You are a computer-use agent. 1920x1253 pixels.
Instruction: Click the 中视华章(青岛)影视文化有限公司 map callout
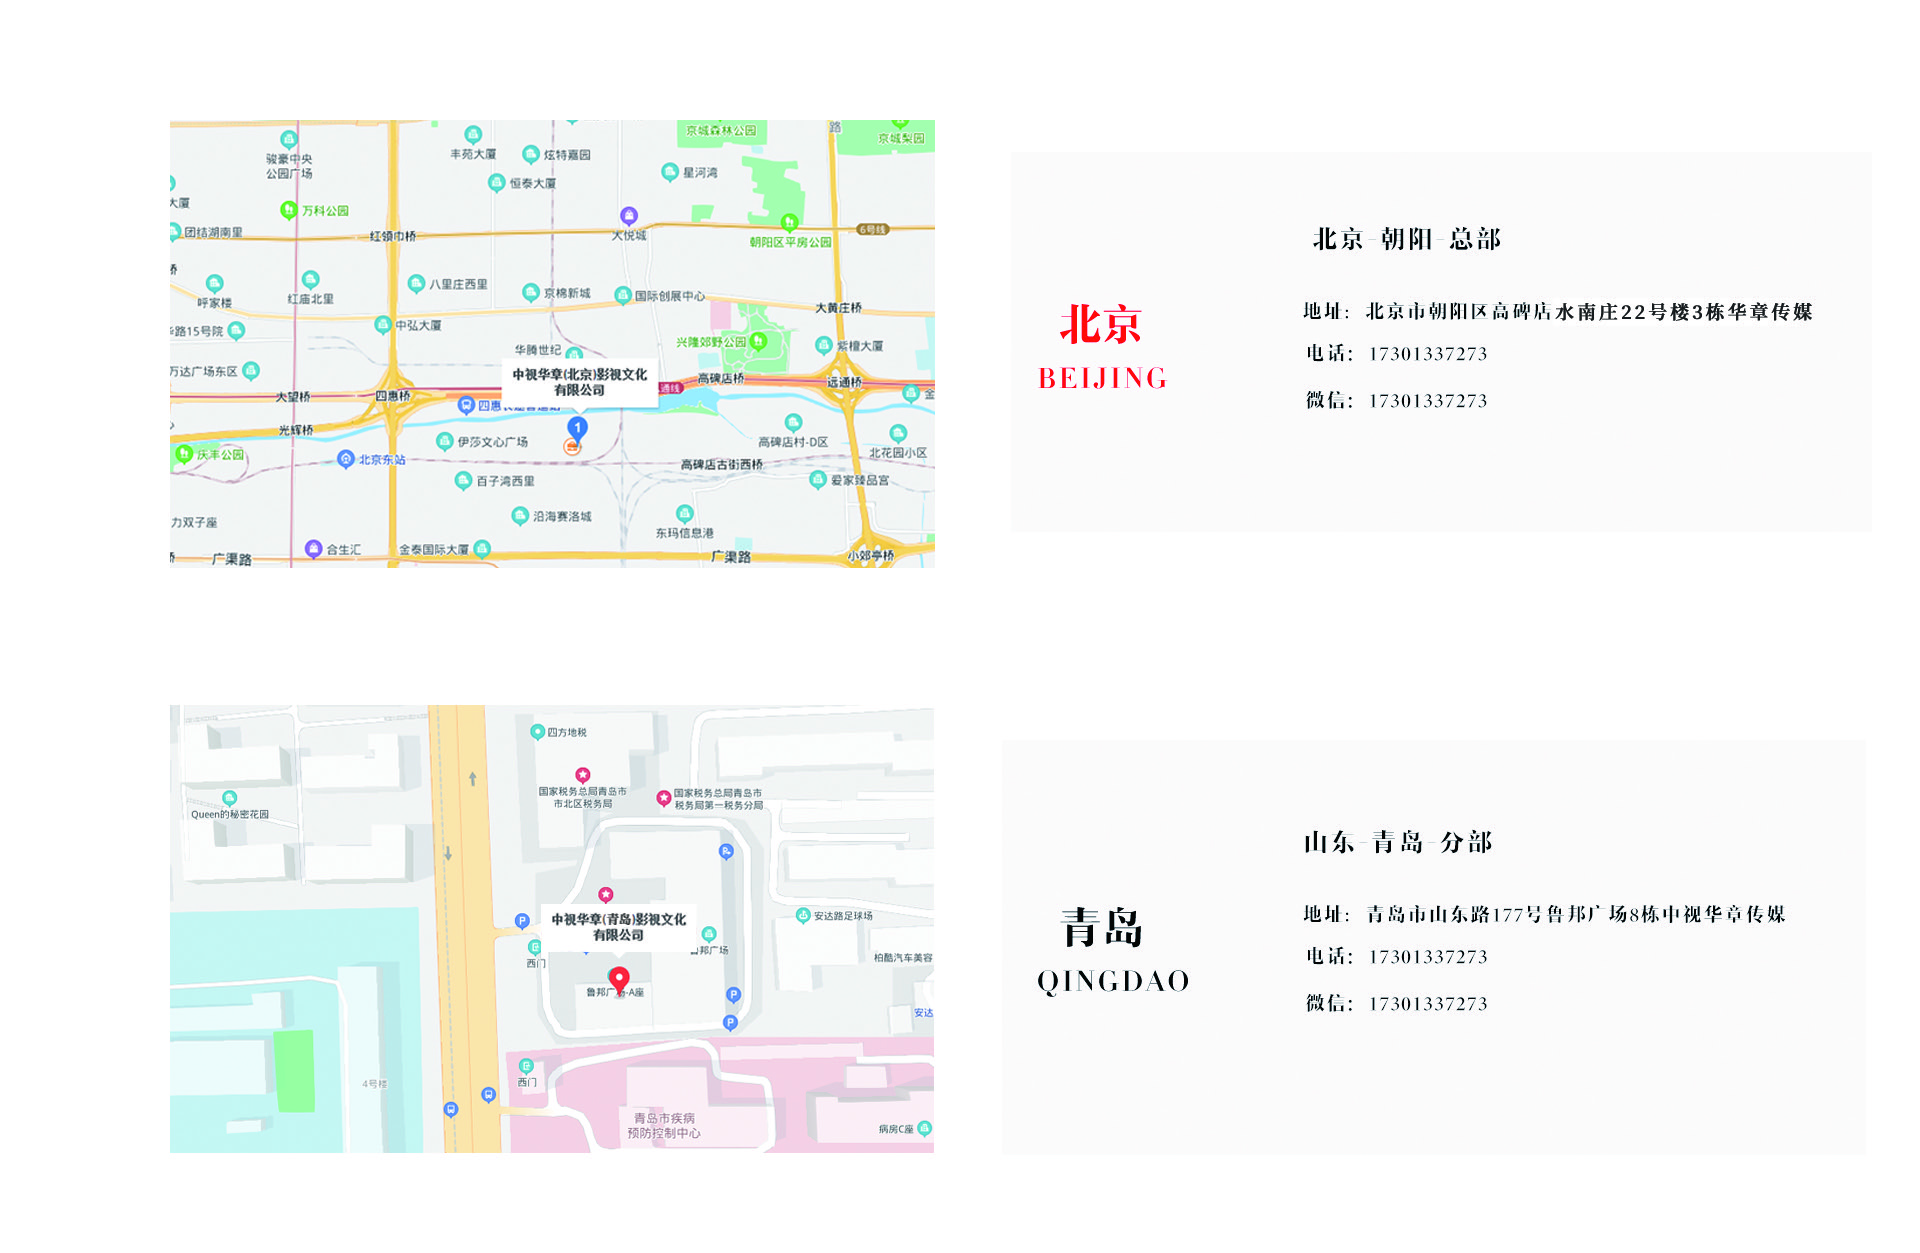click(x=619, y=927)
